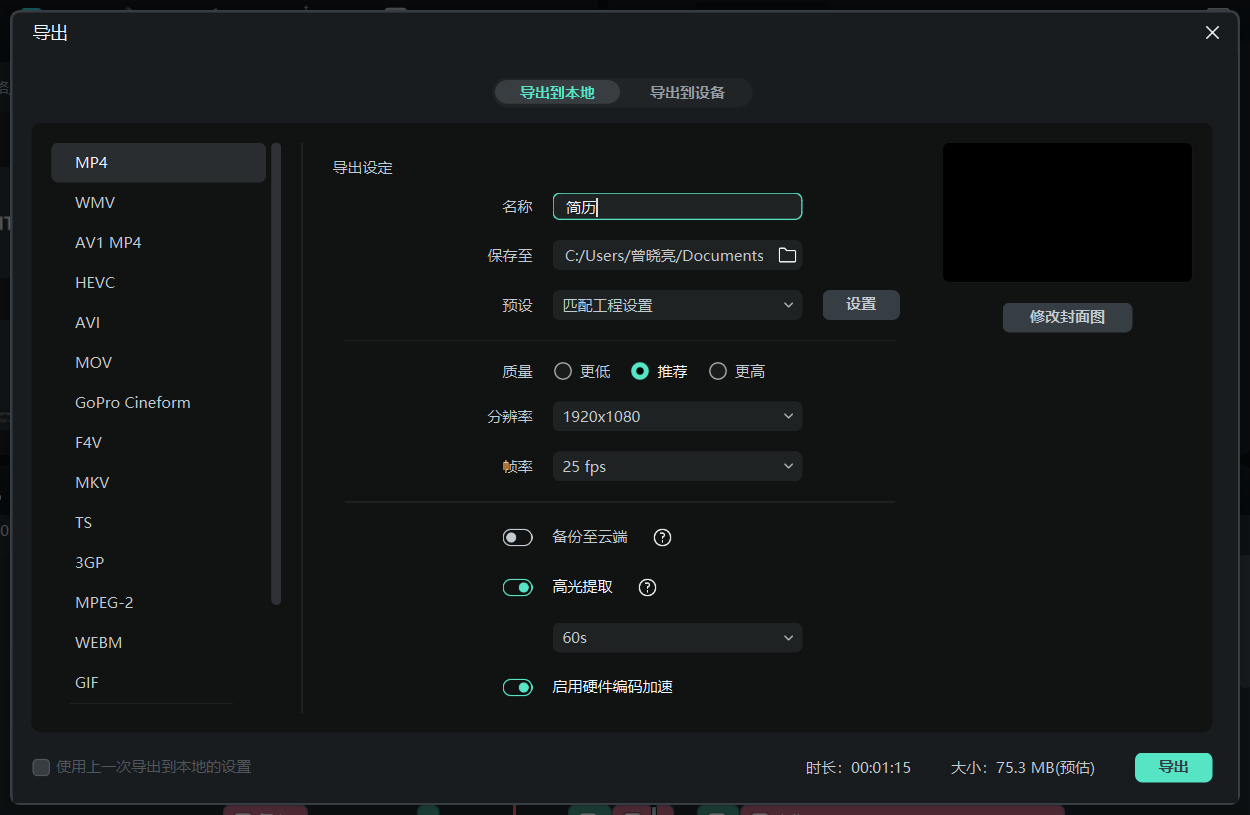Enable the 备份至云端 toggle

[518, 537]
